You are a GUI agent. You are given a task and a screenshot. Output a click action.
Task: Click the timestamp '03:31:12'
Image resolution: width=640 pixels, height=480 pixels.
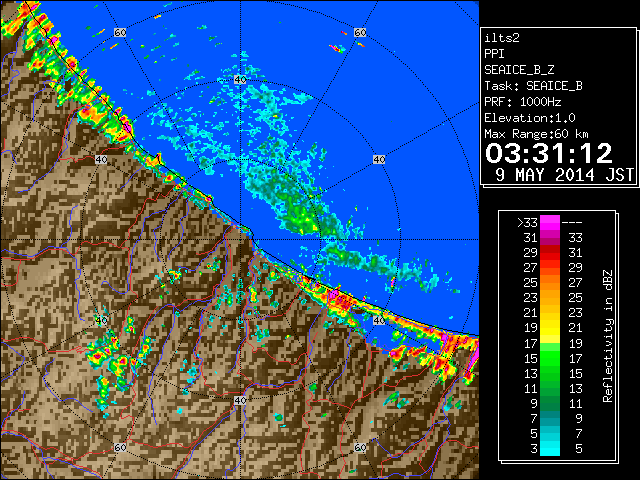point(549,153)
